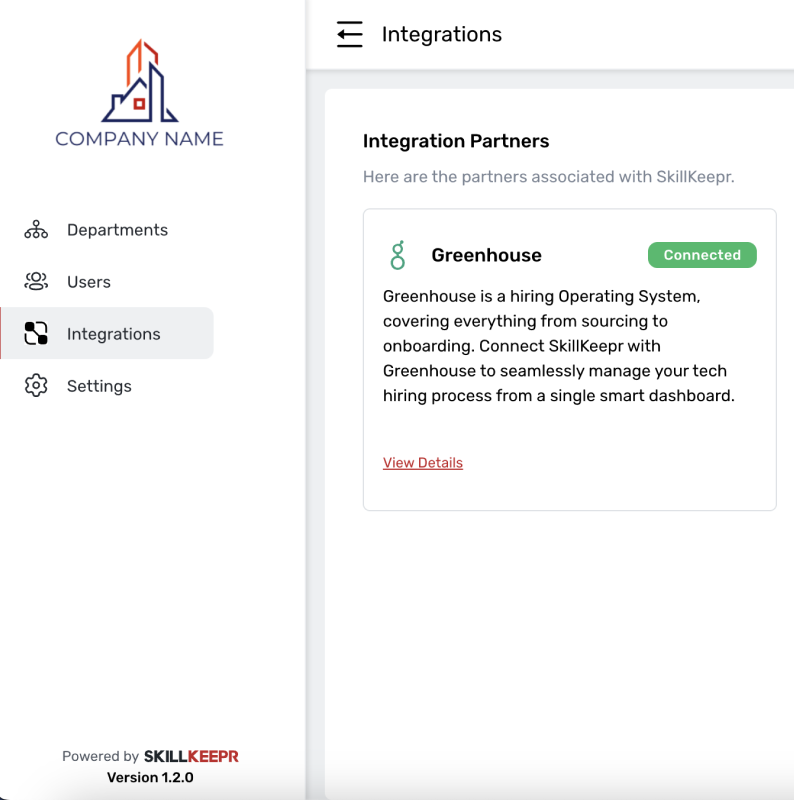Collapse sidebar with the menu arrow icon
Image resolution: width=794 pixels, height=800 pixels.
tap(350, 34)
